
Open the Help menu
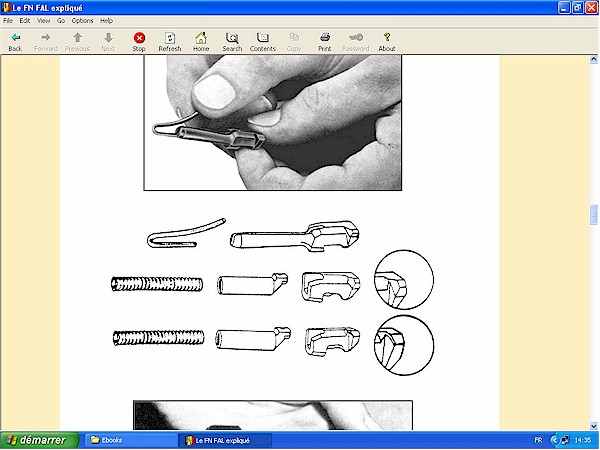click(106, 21)
